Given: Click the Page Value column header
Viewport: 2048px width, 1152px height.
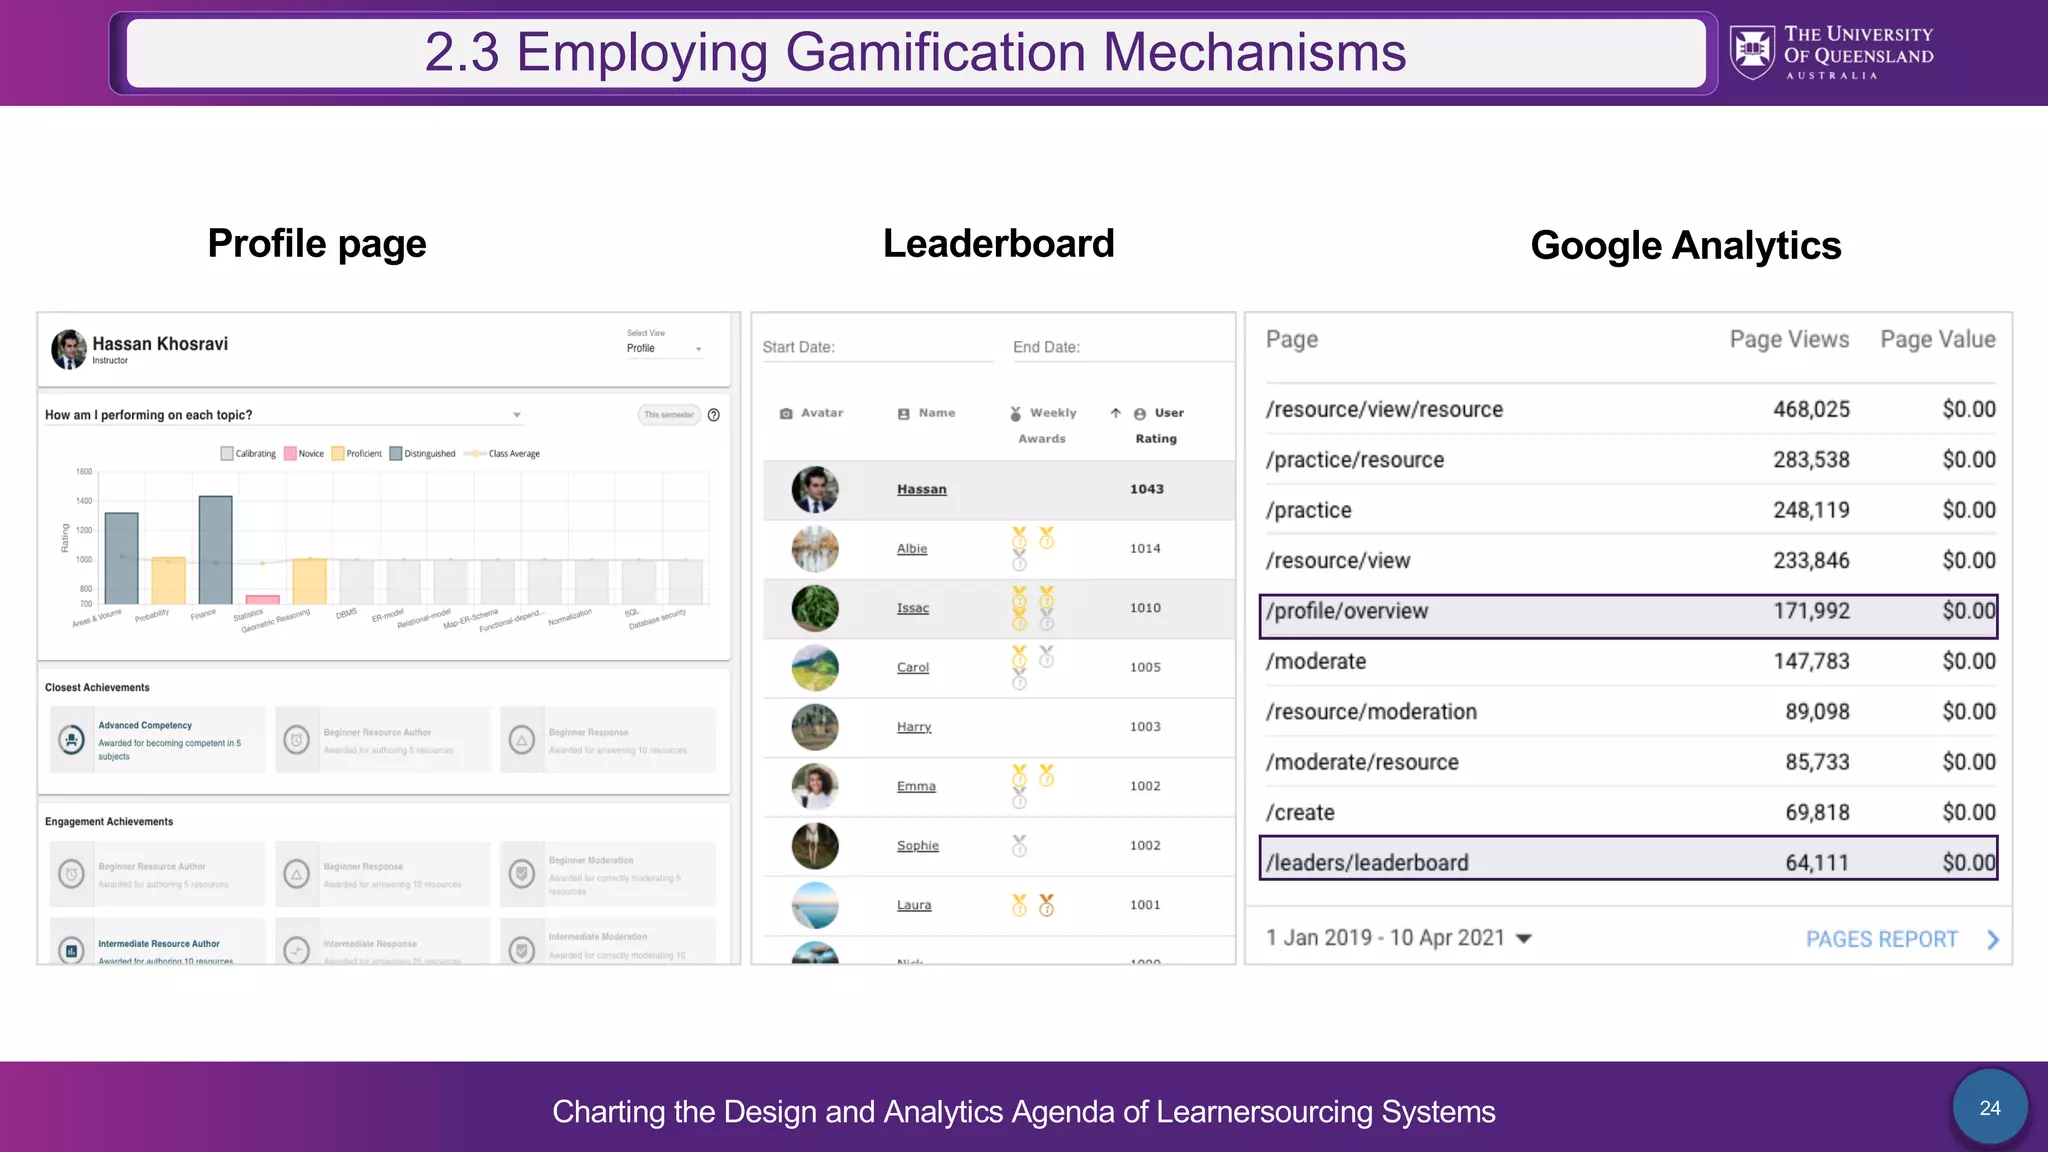Looking at the screenshot, I should 1938,339.
